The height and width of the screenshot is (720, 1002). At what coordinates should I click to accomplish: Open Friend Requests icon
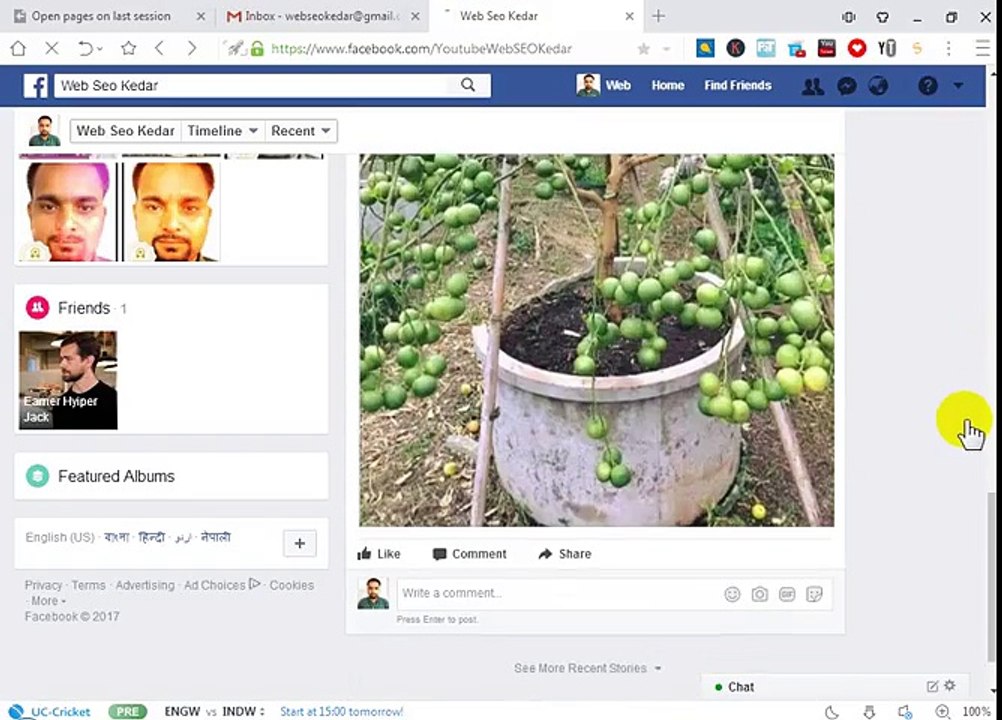812,86
